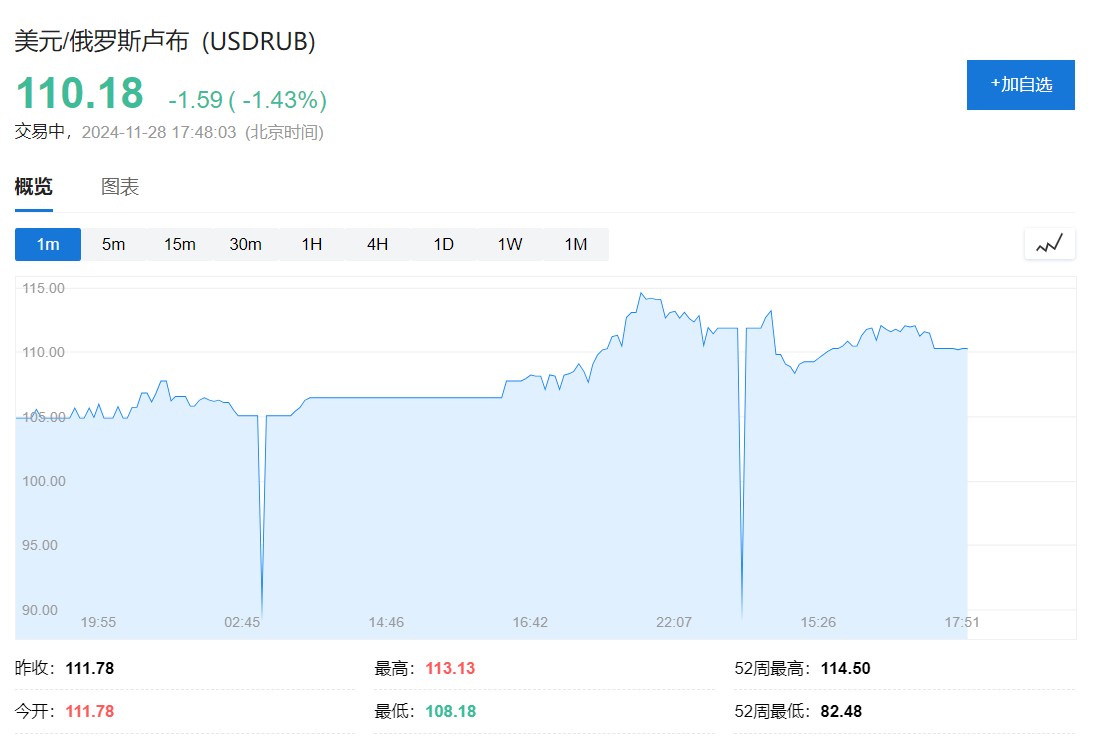1110x750 pixels.
Task: Choose the 30m time interval
Action: coord(245,244)
